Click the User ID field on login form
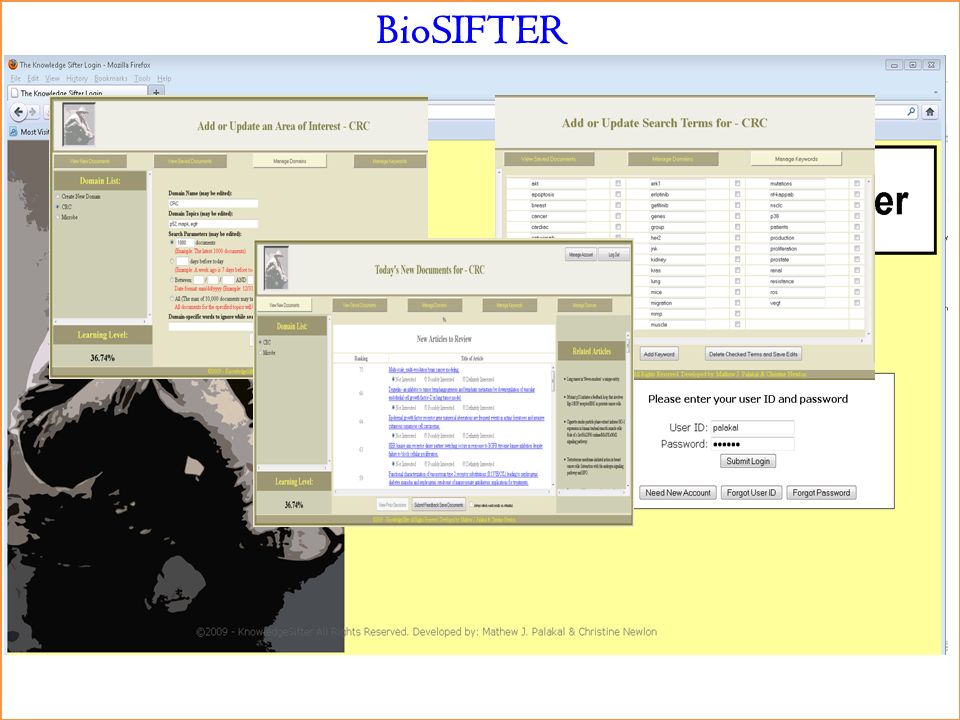Image resolution: width=960 pixels, height=720 pixels. pyautogui.click(x=752, y=428)
